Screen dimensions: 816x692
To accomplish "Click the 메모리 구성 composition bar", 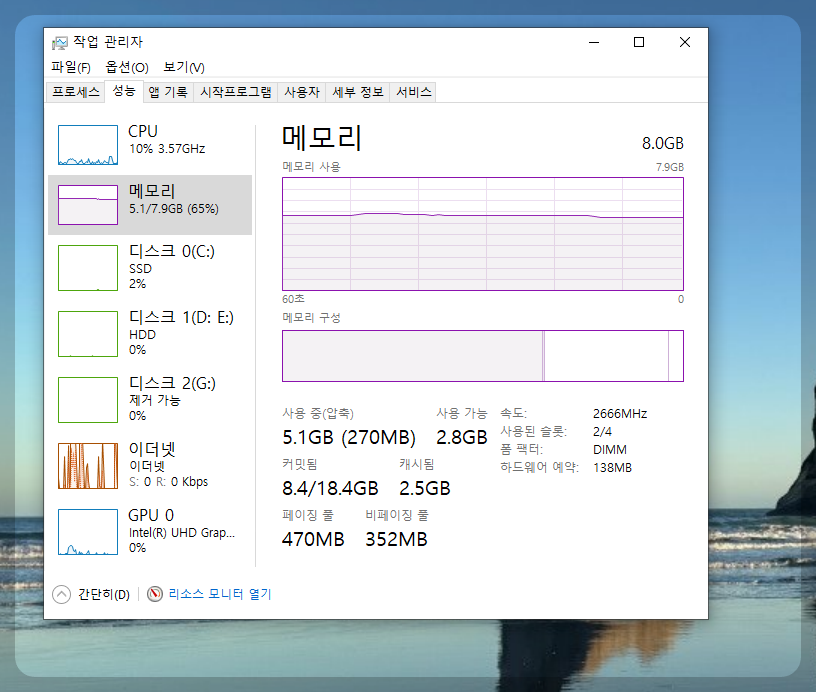I will 483,356.
